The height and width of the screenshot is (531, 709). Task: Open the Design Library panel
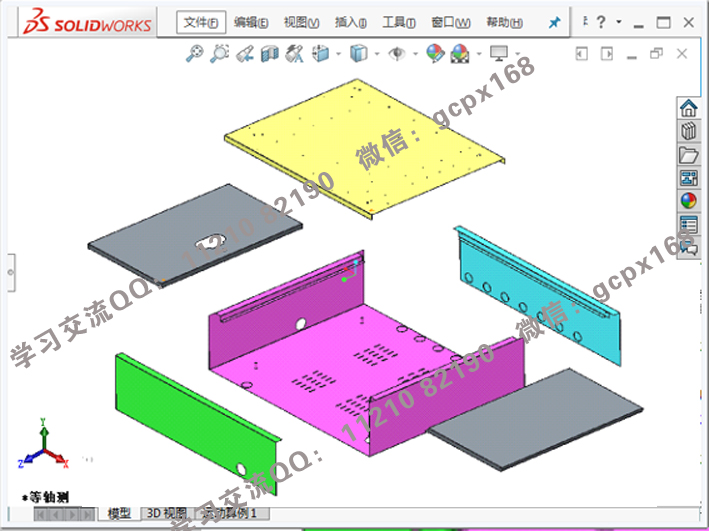(688, 131)
